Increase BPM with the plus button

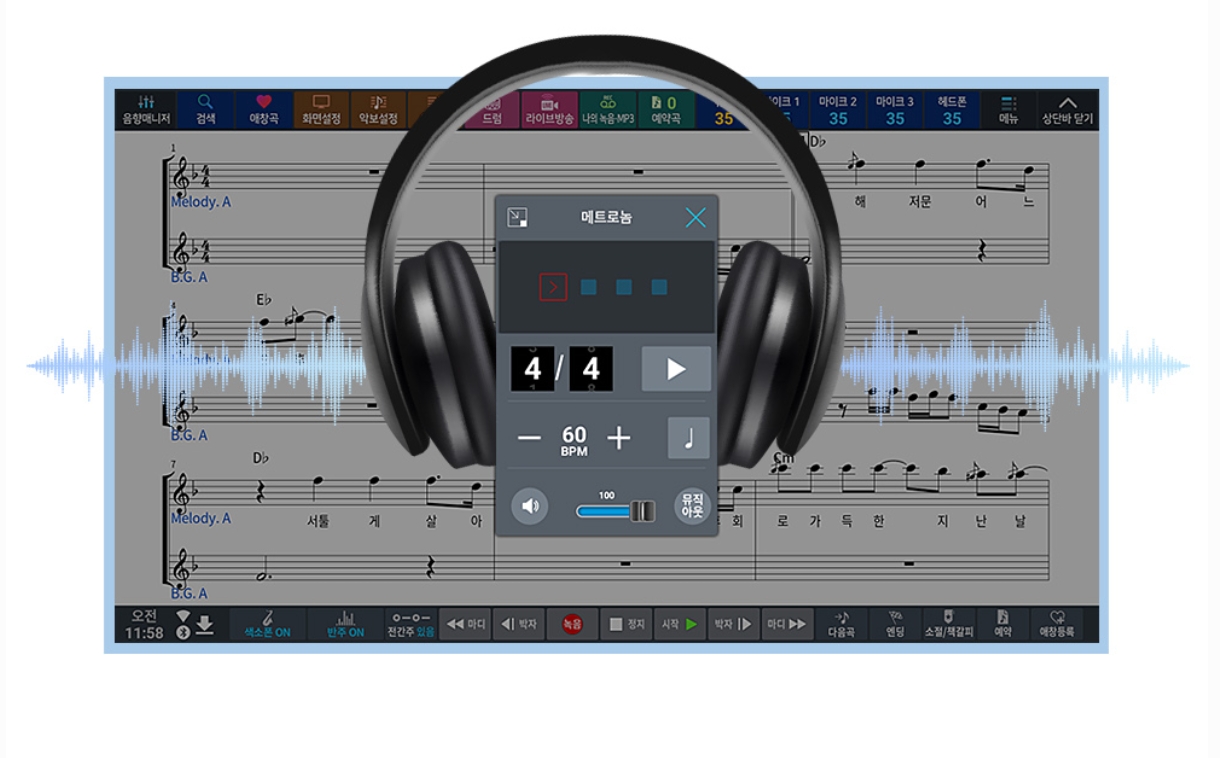619,438
